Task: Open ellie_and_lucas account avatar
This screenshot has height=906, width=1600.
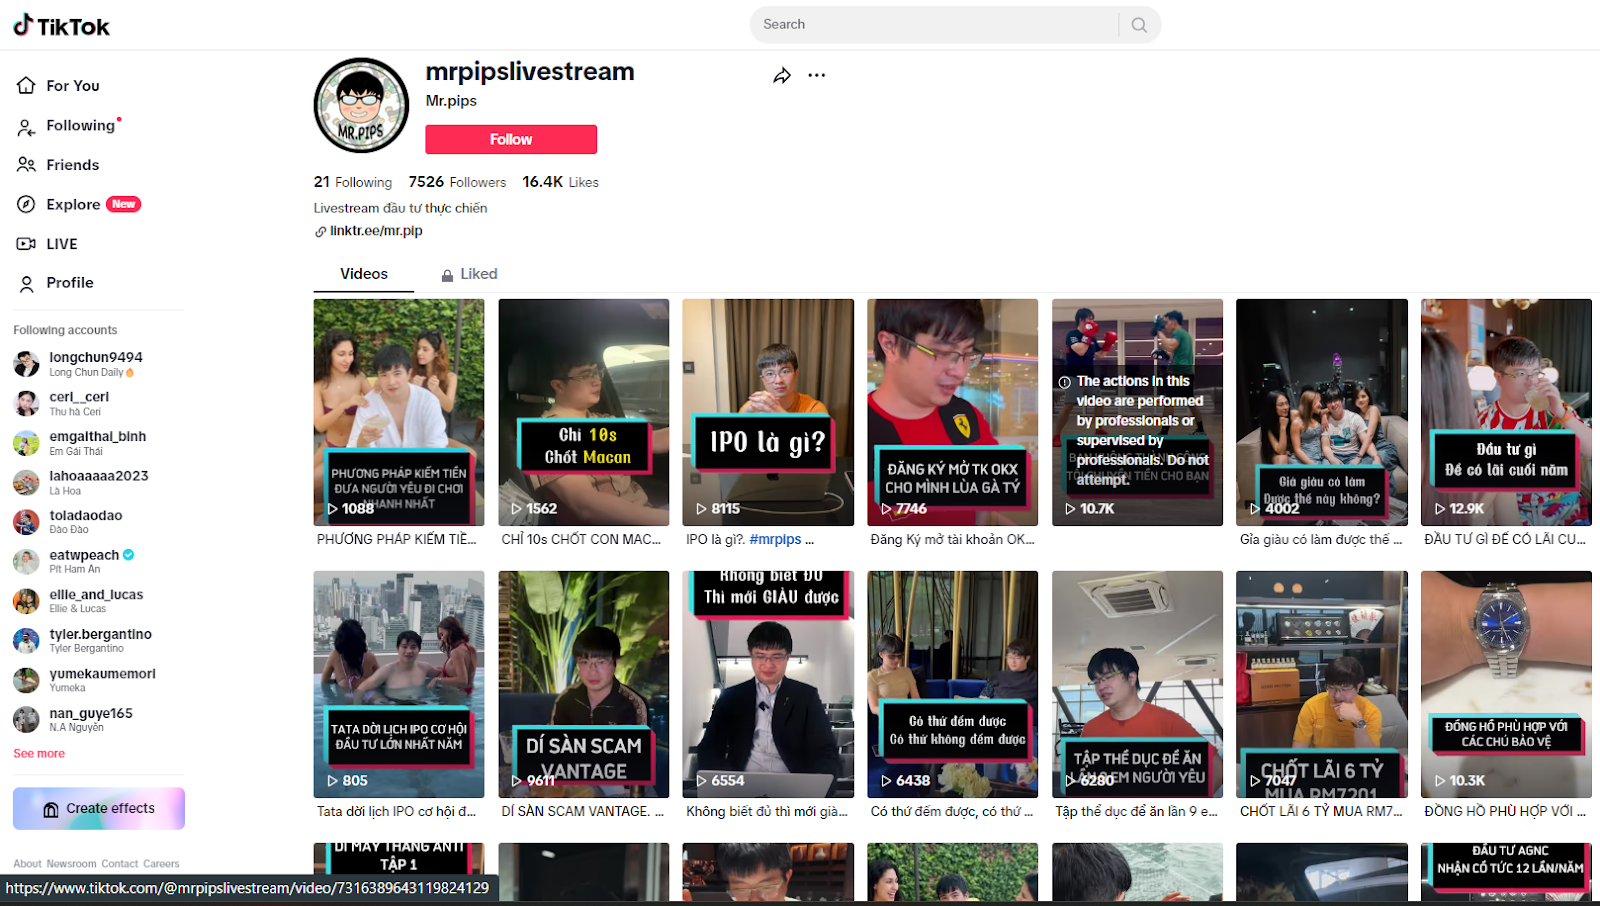Action: click(x=27, y=601)
